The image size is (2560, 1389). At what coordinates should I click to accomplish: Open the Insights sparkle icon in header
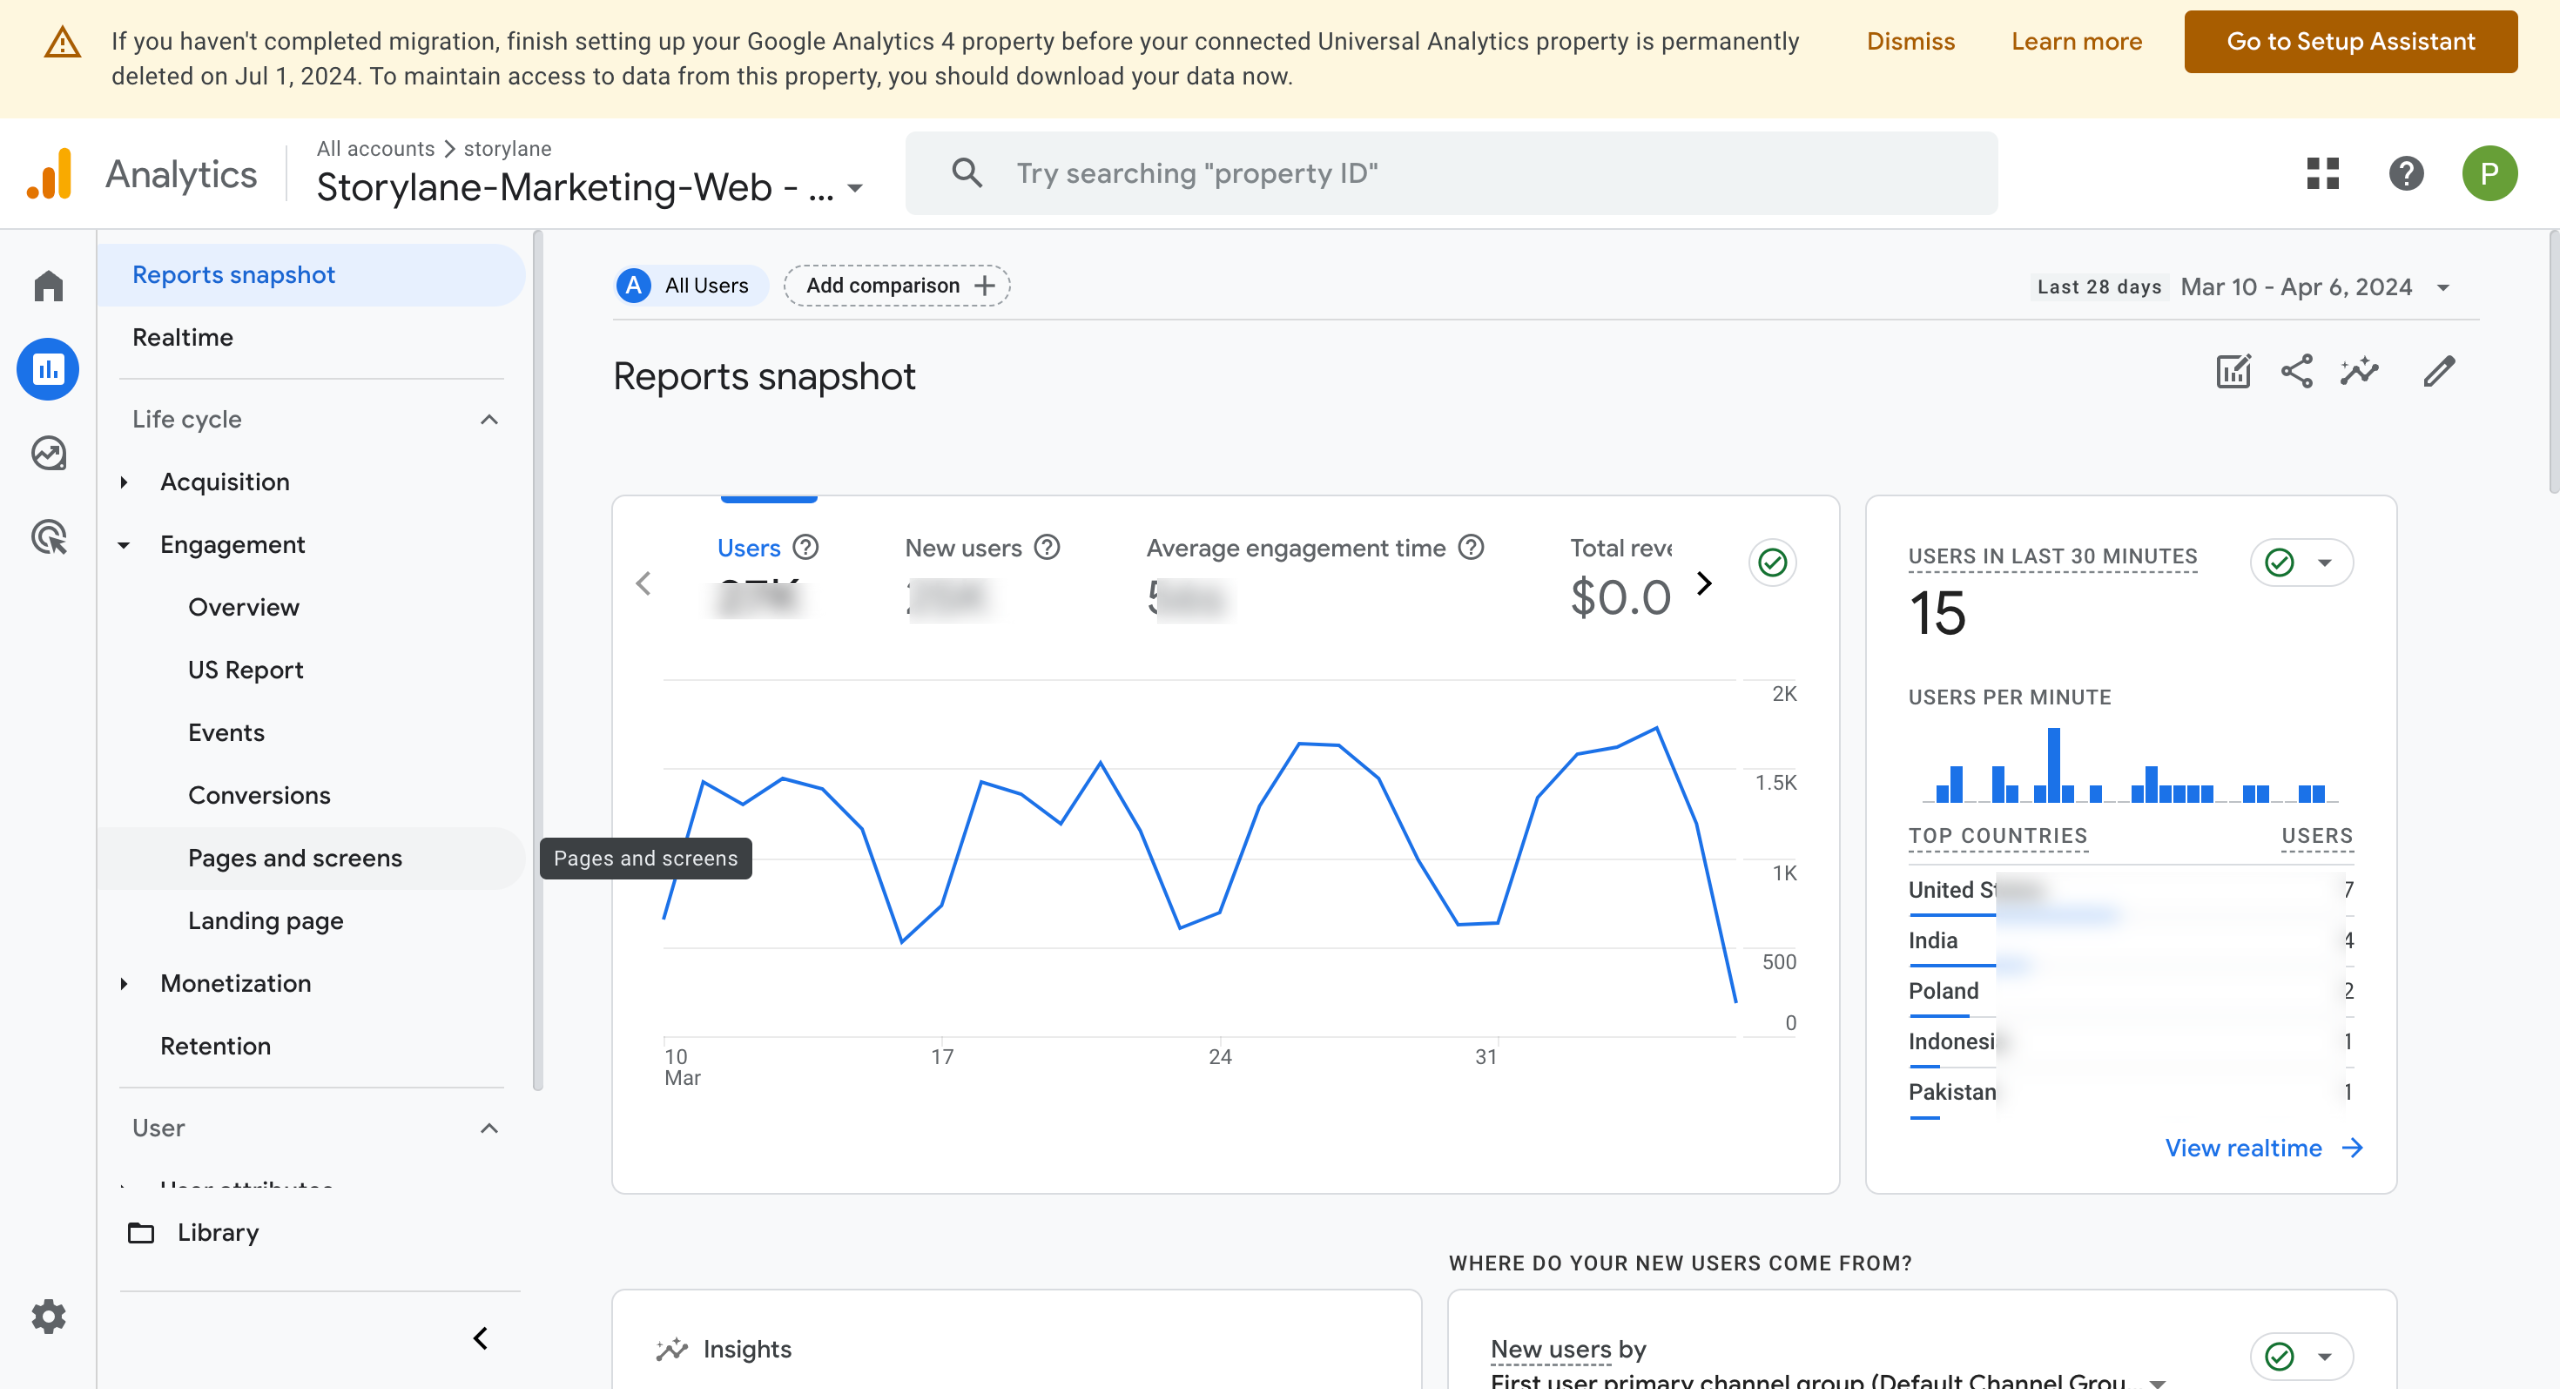pyautogui.click(x=2359, y=371)
